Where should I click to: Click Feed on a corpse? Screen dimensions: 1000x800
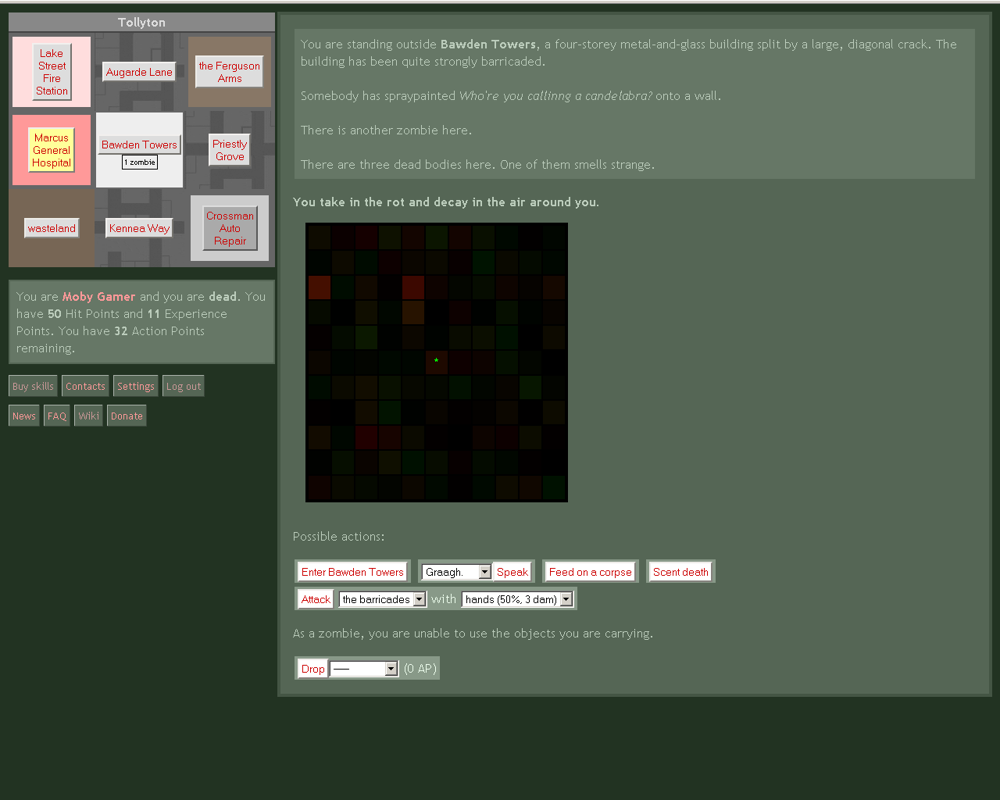click(x=590, y=572)
